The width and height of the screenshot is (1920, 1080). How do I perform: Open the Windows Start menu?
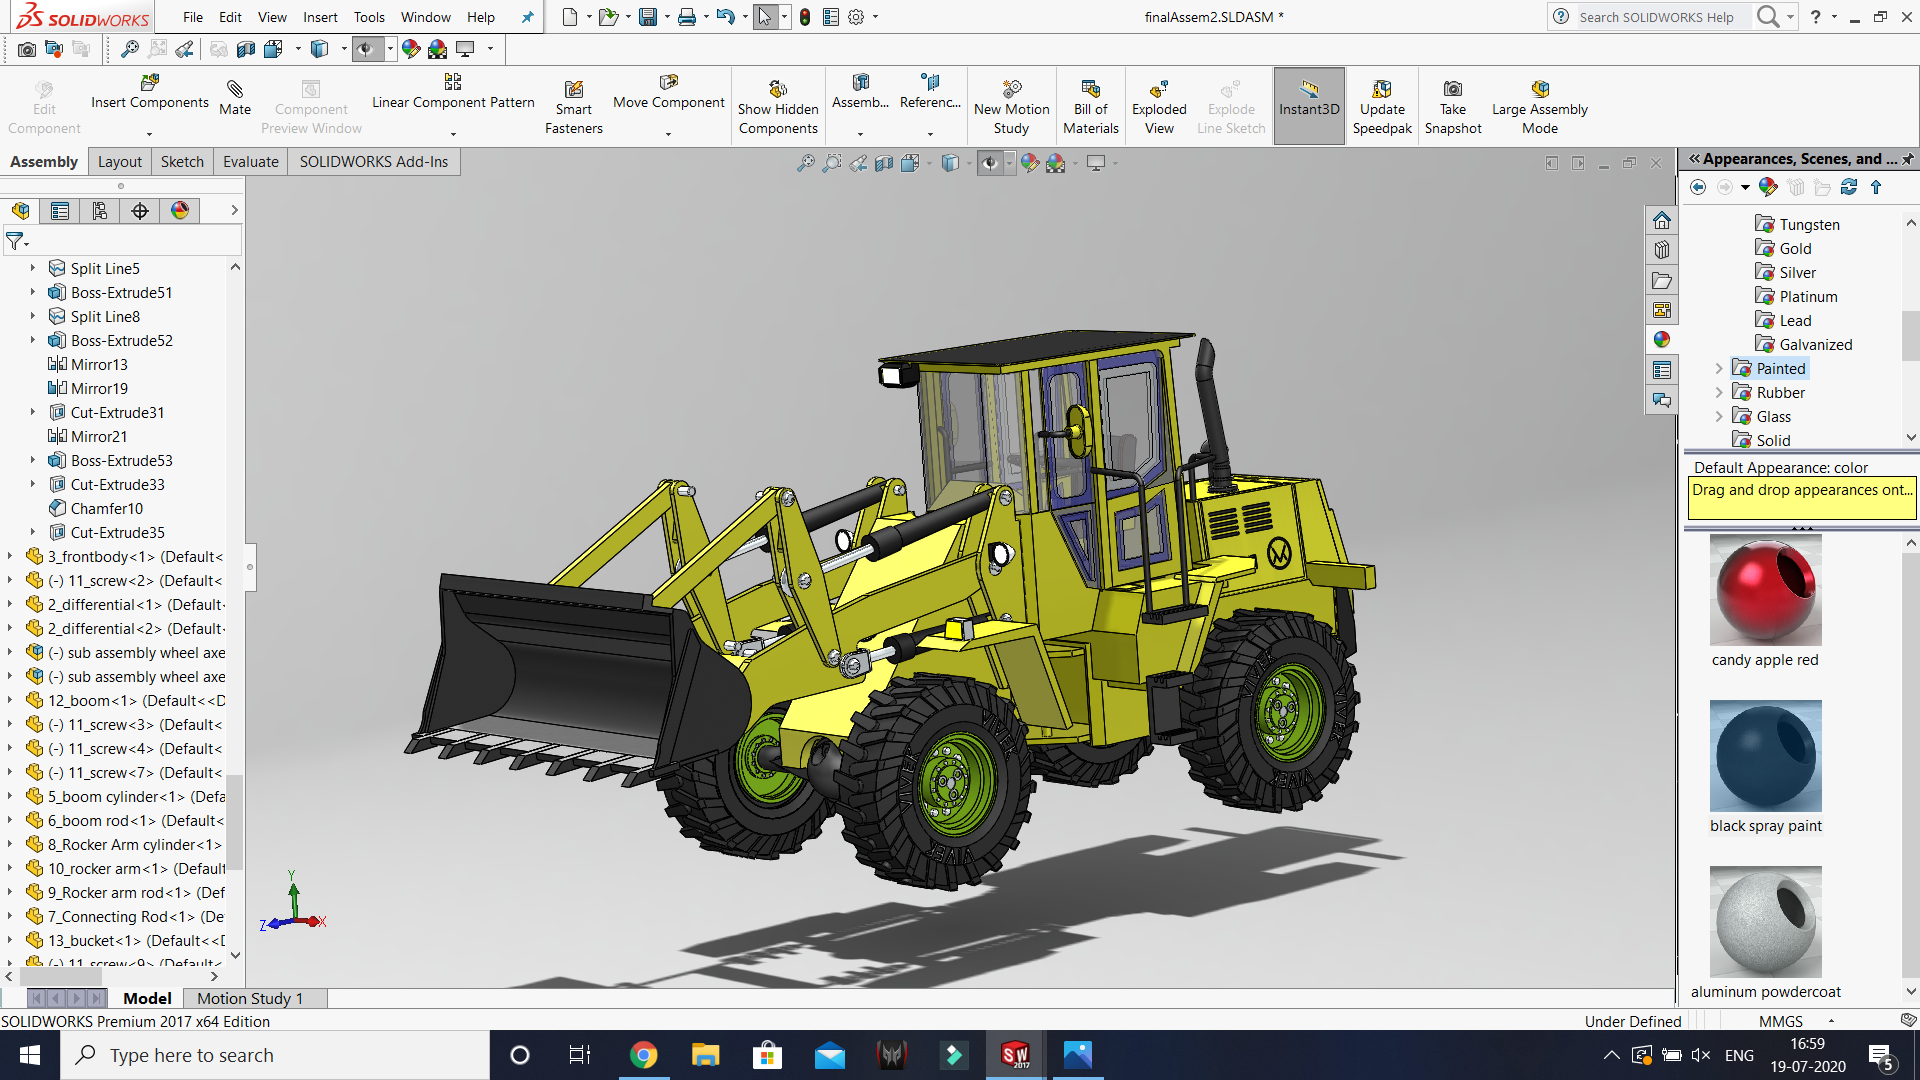(30, 1055)
